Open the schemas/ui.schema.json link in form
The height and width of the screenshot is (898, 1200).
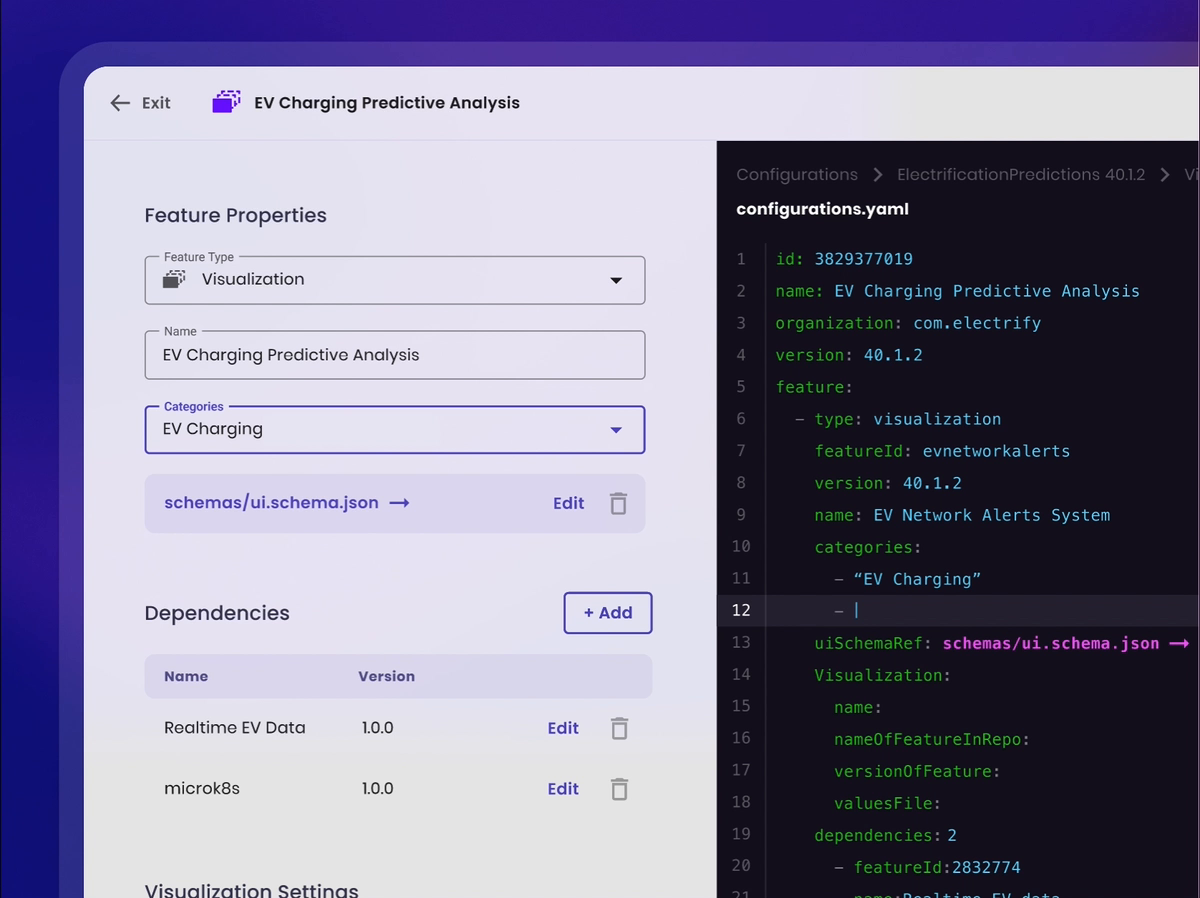[271, 503]
